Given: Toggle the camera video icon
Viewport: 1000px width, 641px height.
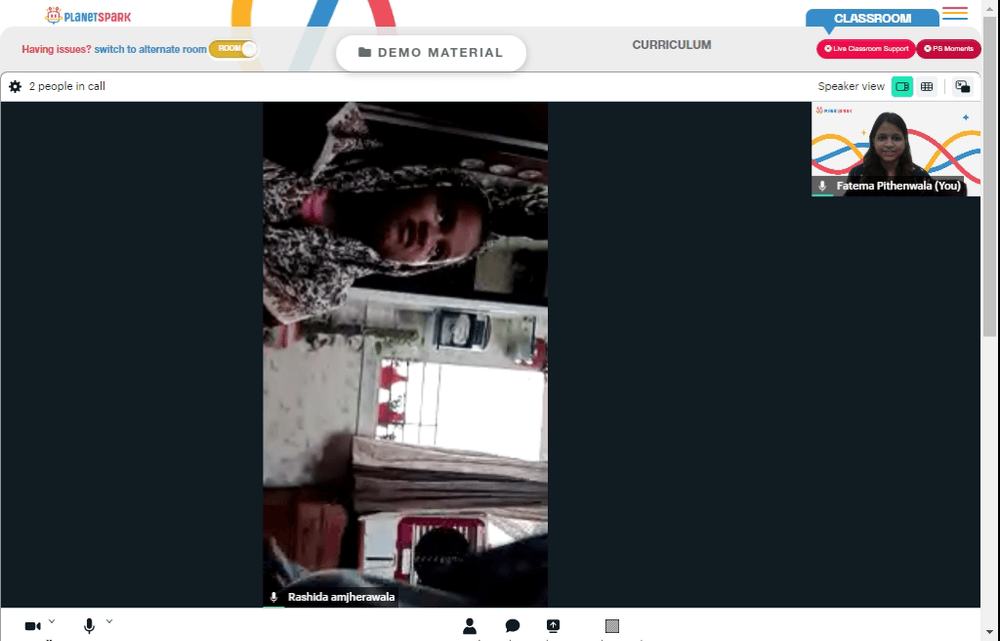Looking at the screenshot, I should [x=33, y=626].
